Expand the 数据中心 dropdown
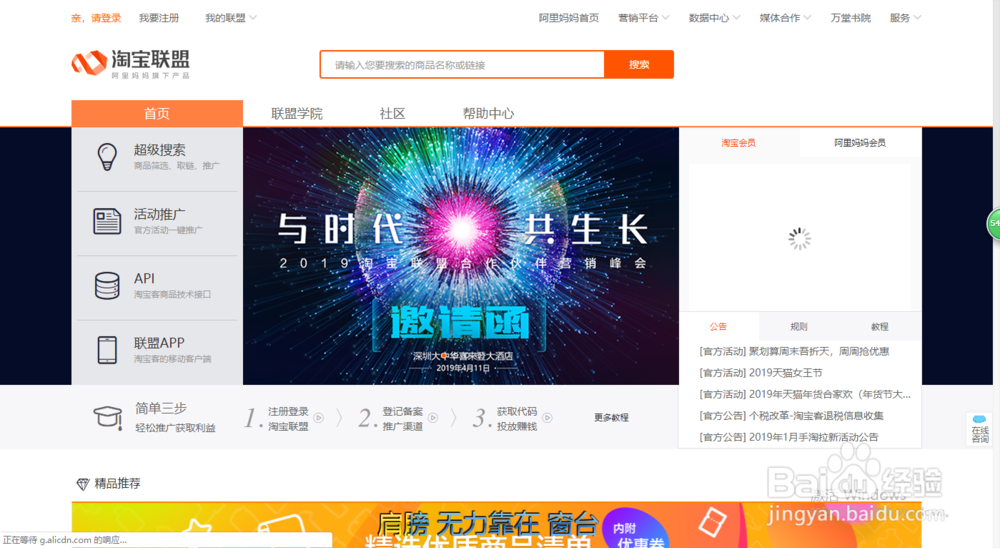 [x=714, y=18]
